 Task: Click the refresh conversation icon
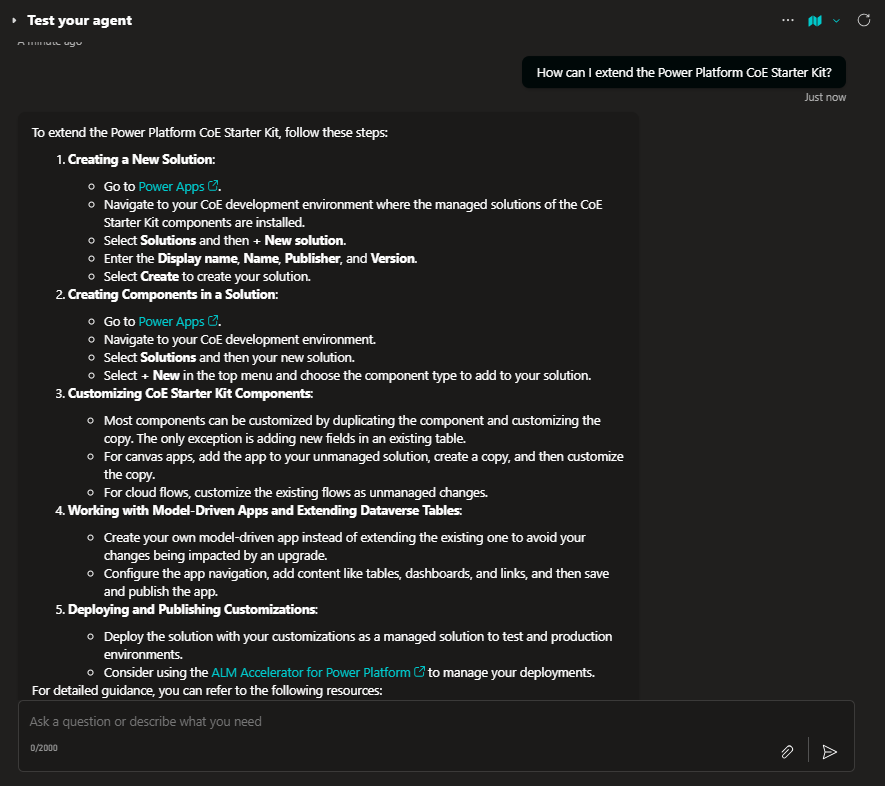click(x=864, y=20)
